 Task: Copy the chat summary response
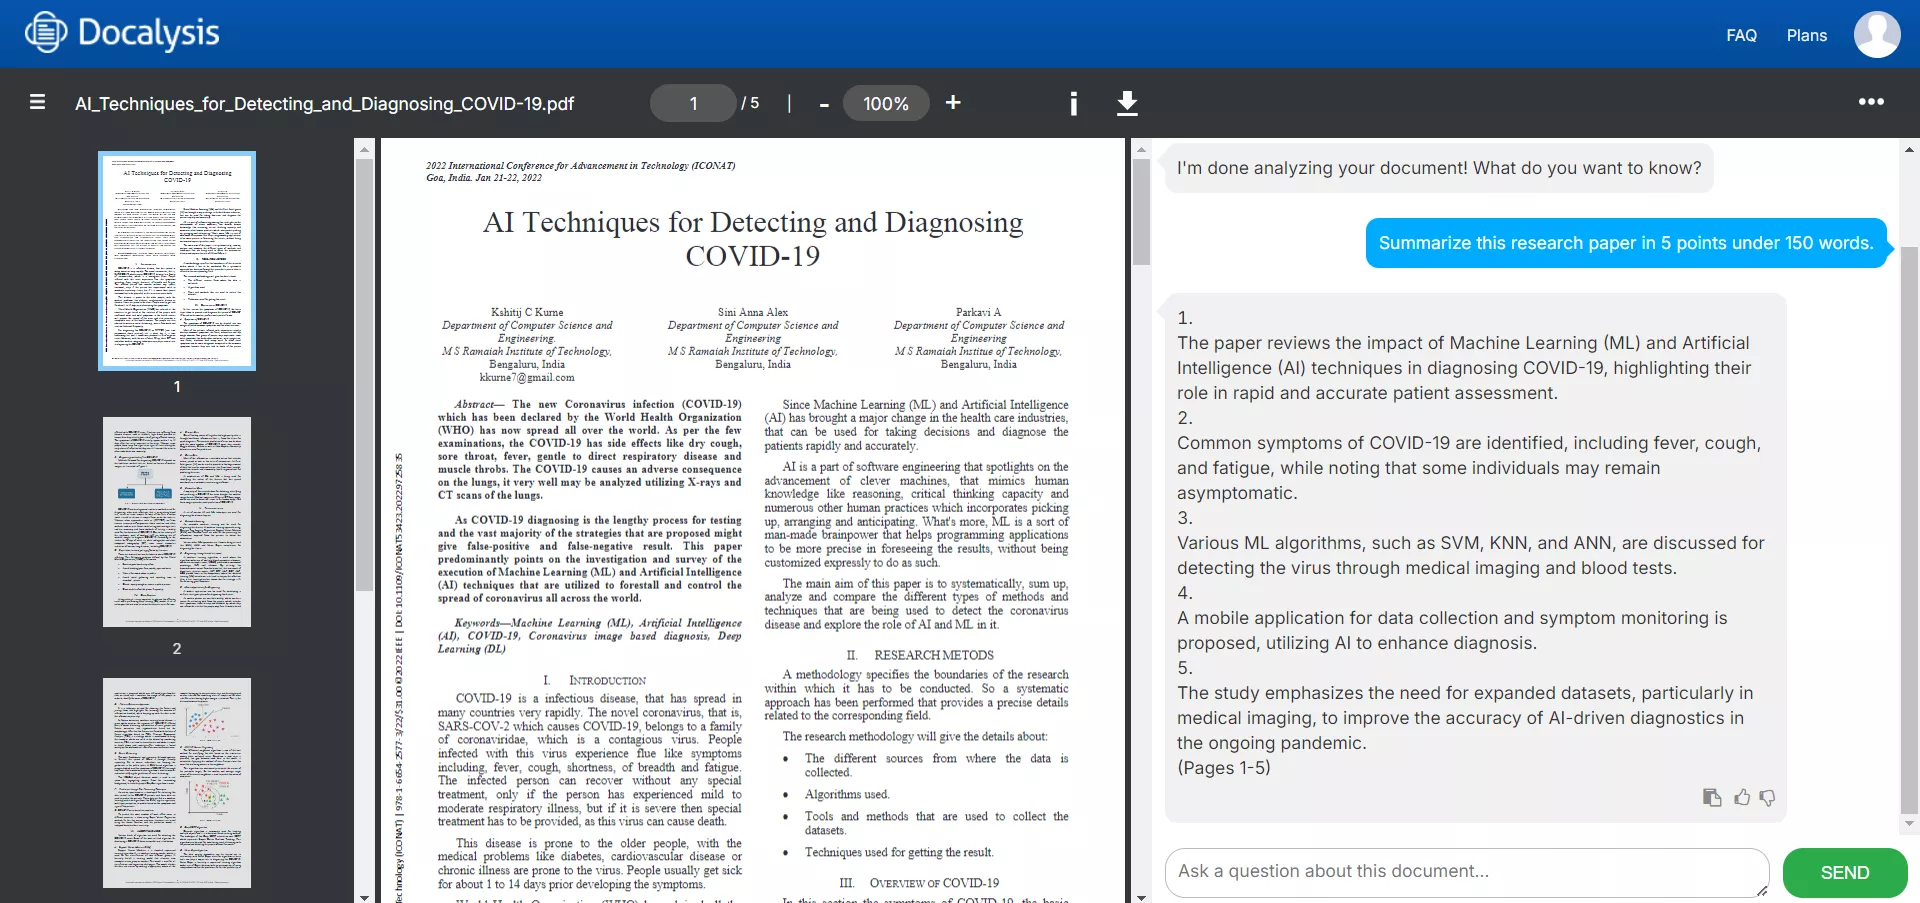(x=1711, y=797)
